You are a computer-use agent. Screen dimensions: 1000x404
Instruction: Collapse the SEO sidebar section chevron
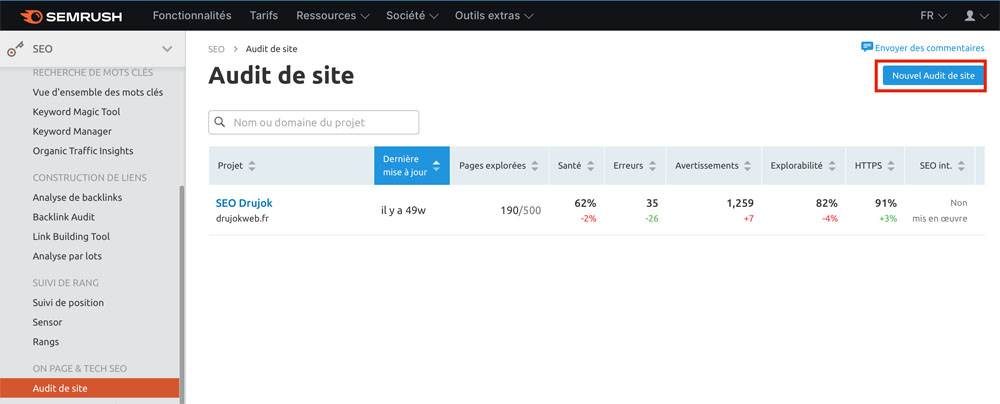167,49
